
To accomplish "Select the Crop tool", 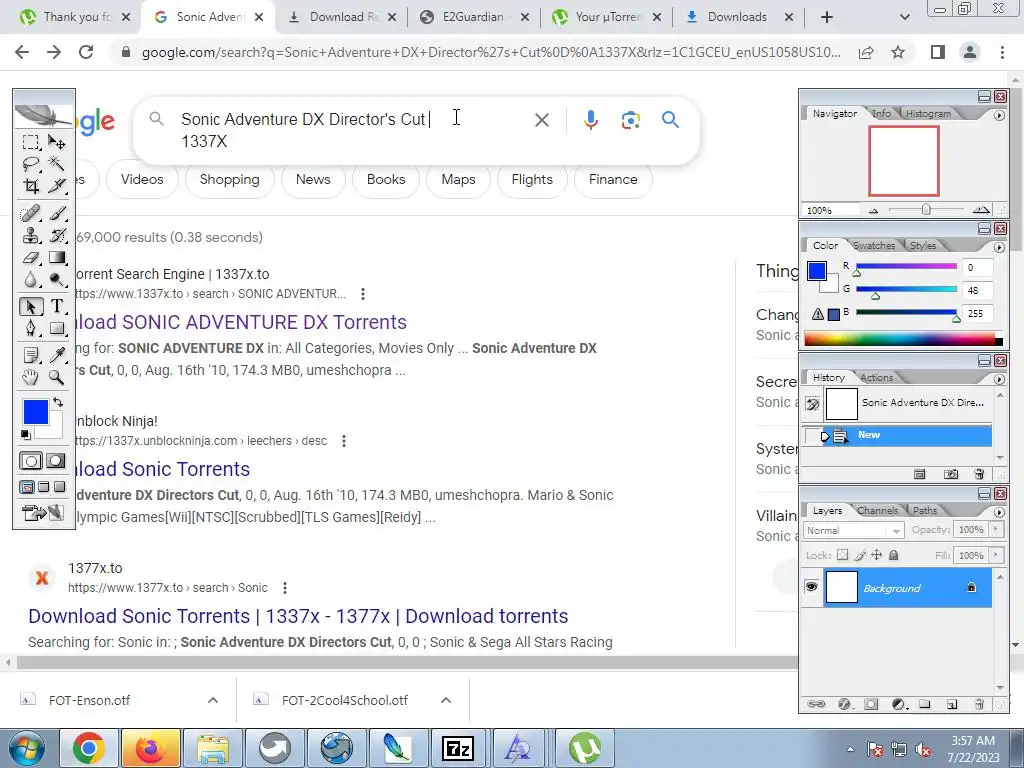I will (31, 186).
